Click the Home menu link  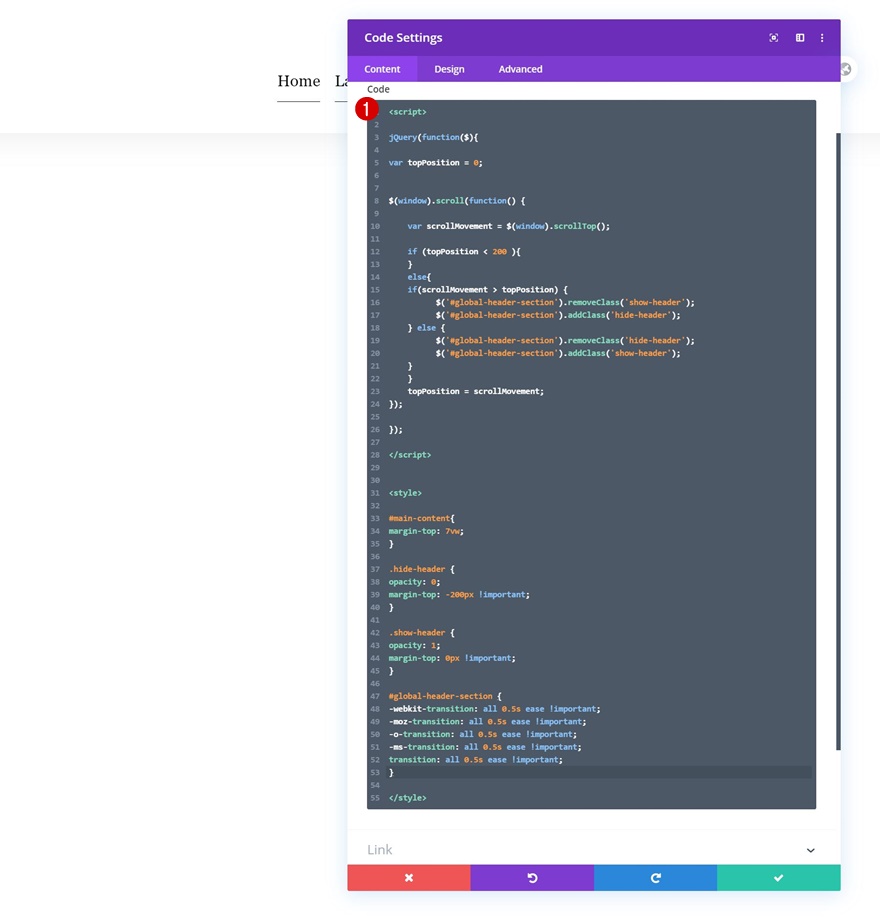click(298, 81)
